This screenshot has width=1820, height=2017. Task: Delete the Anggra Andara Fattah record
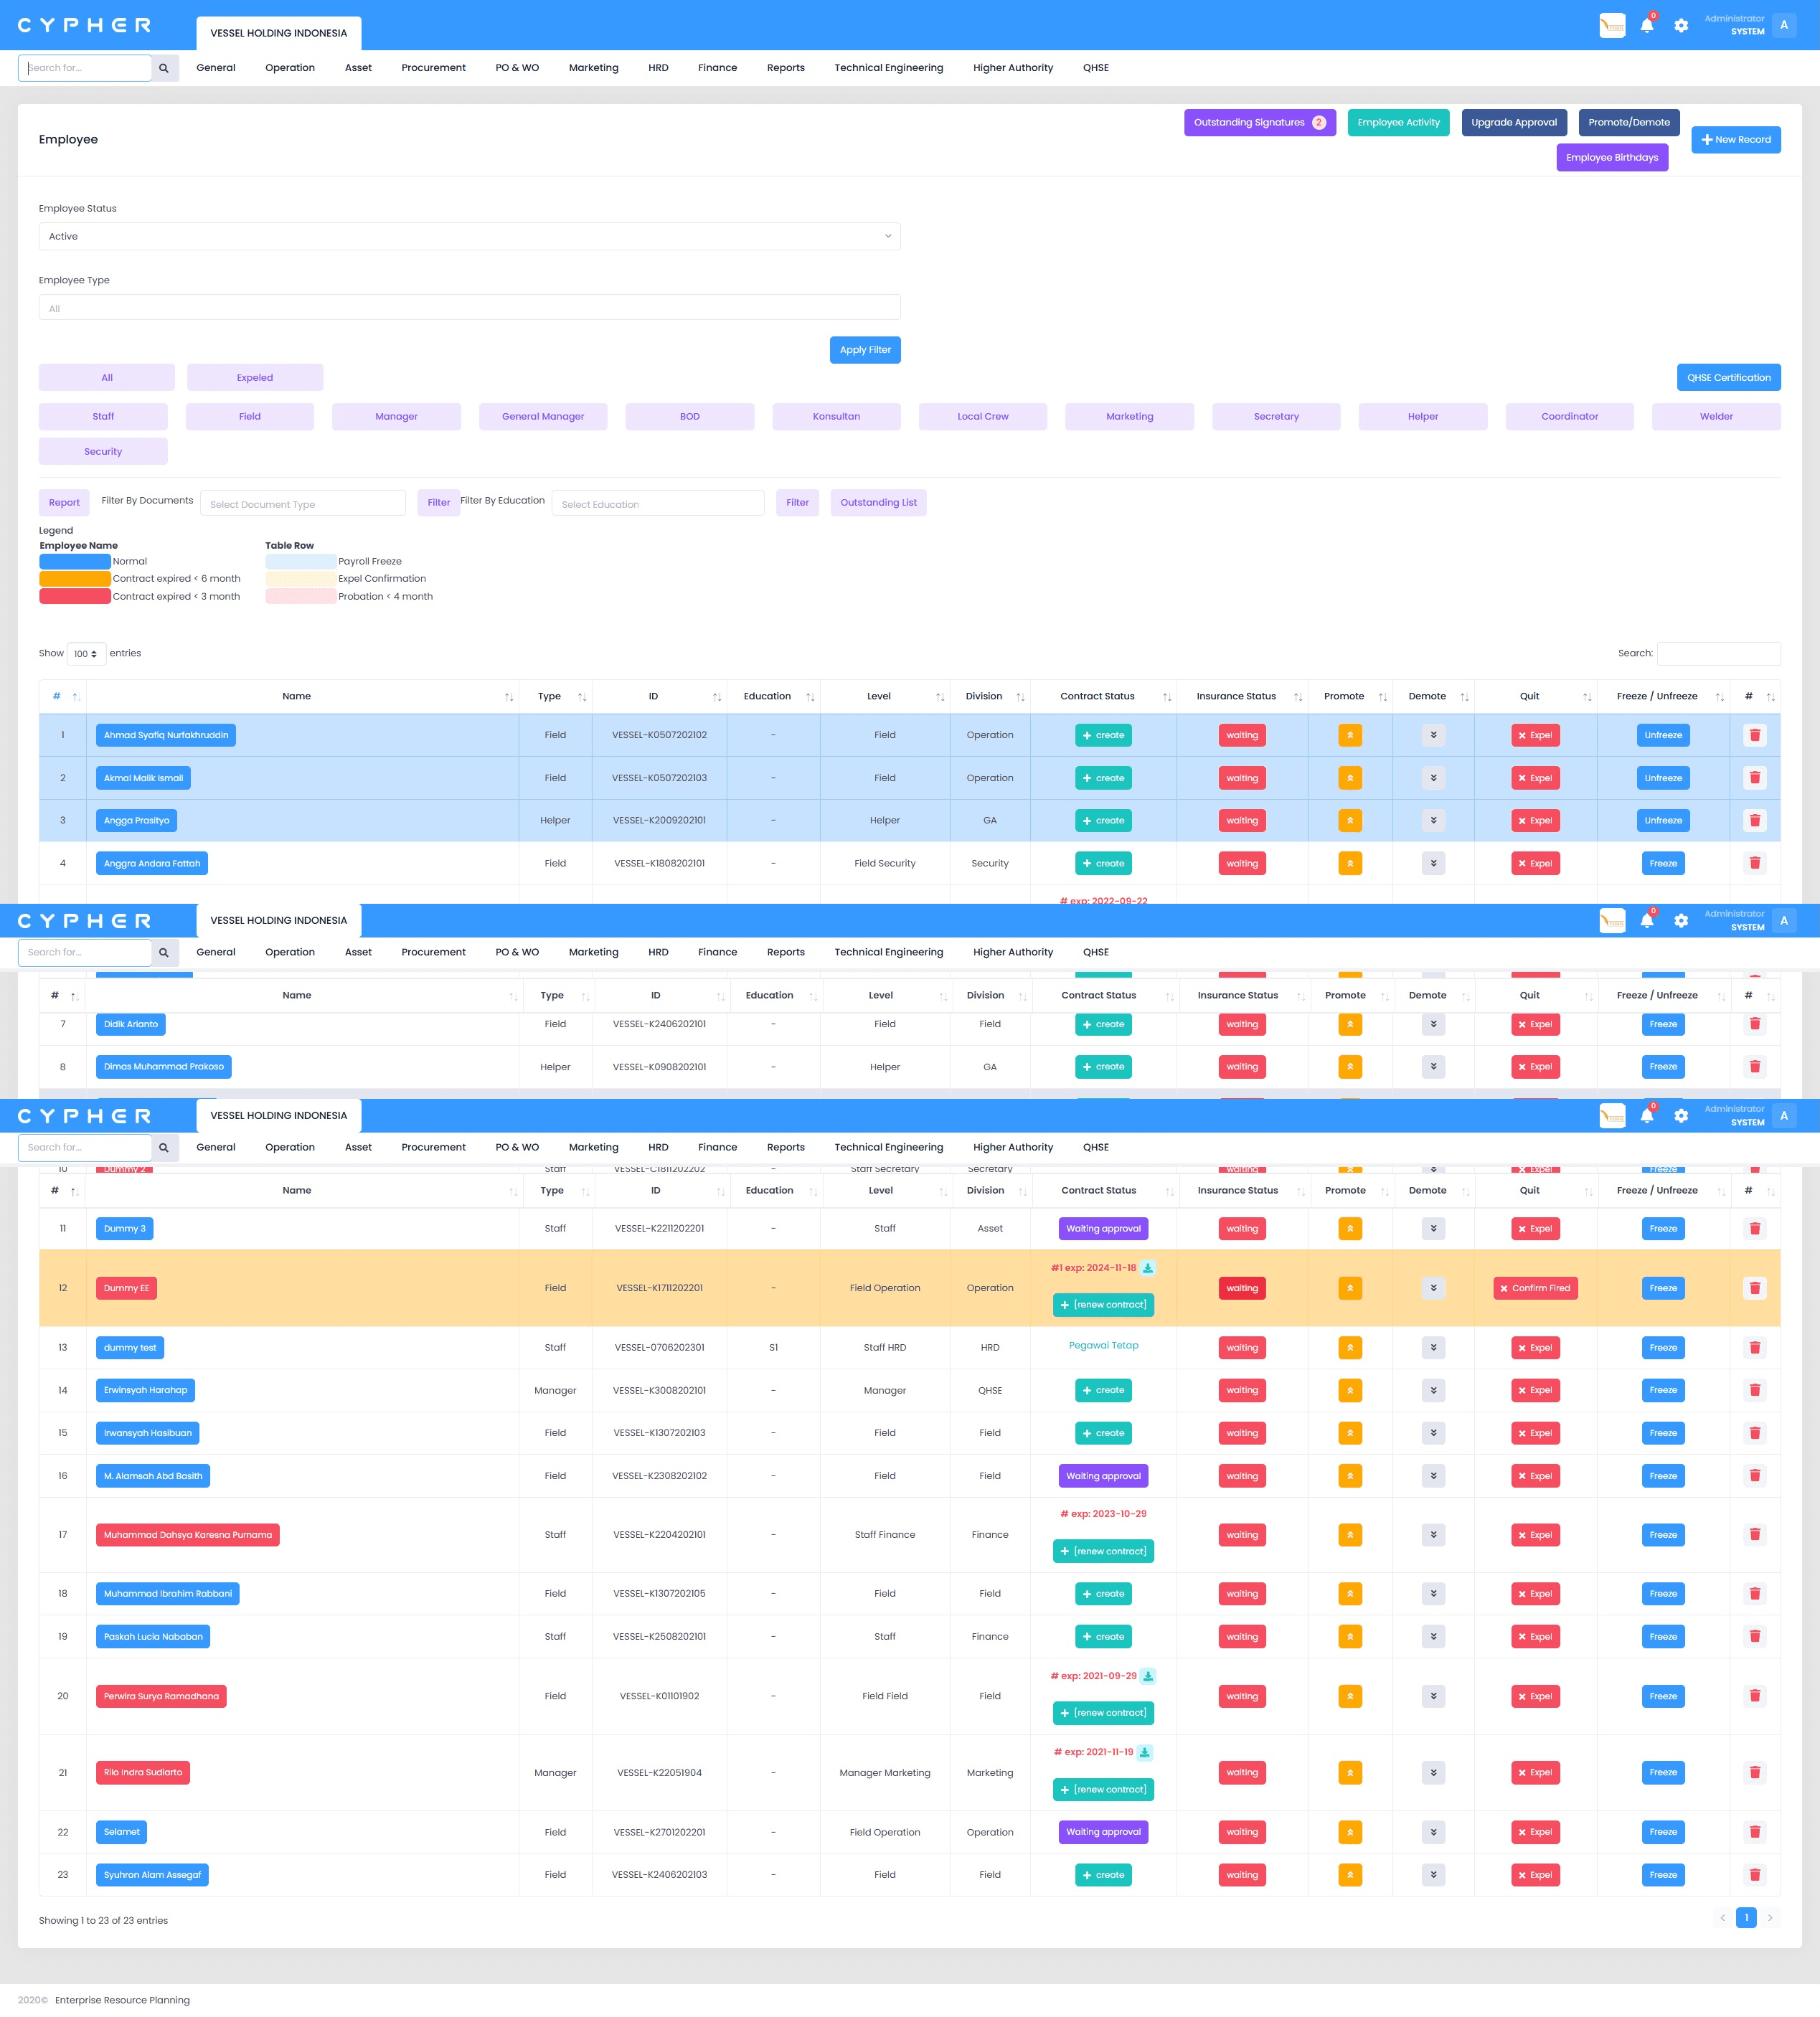[x=1754, y=863]
